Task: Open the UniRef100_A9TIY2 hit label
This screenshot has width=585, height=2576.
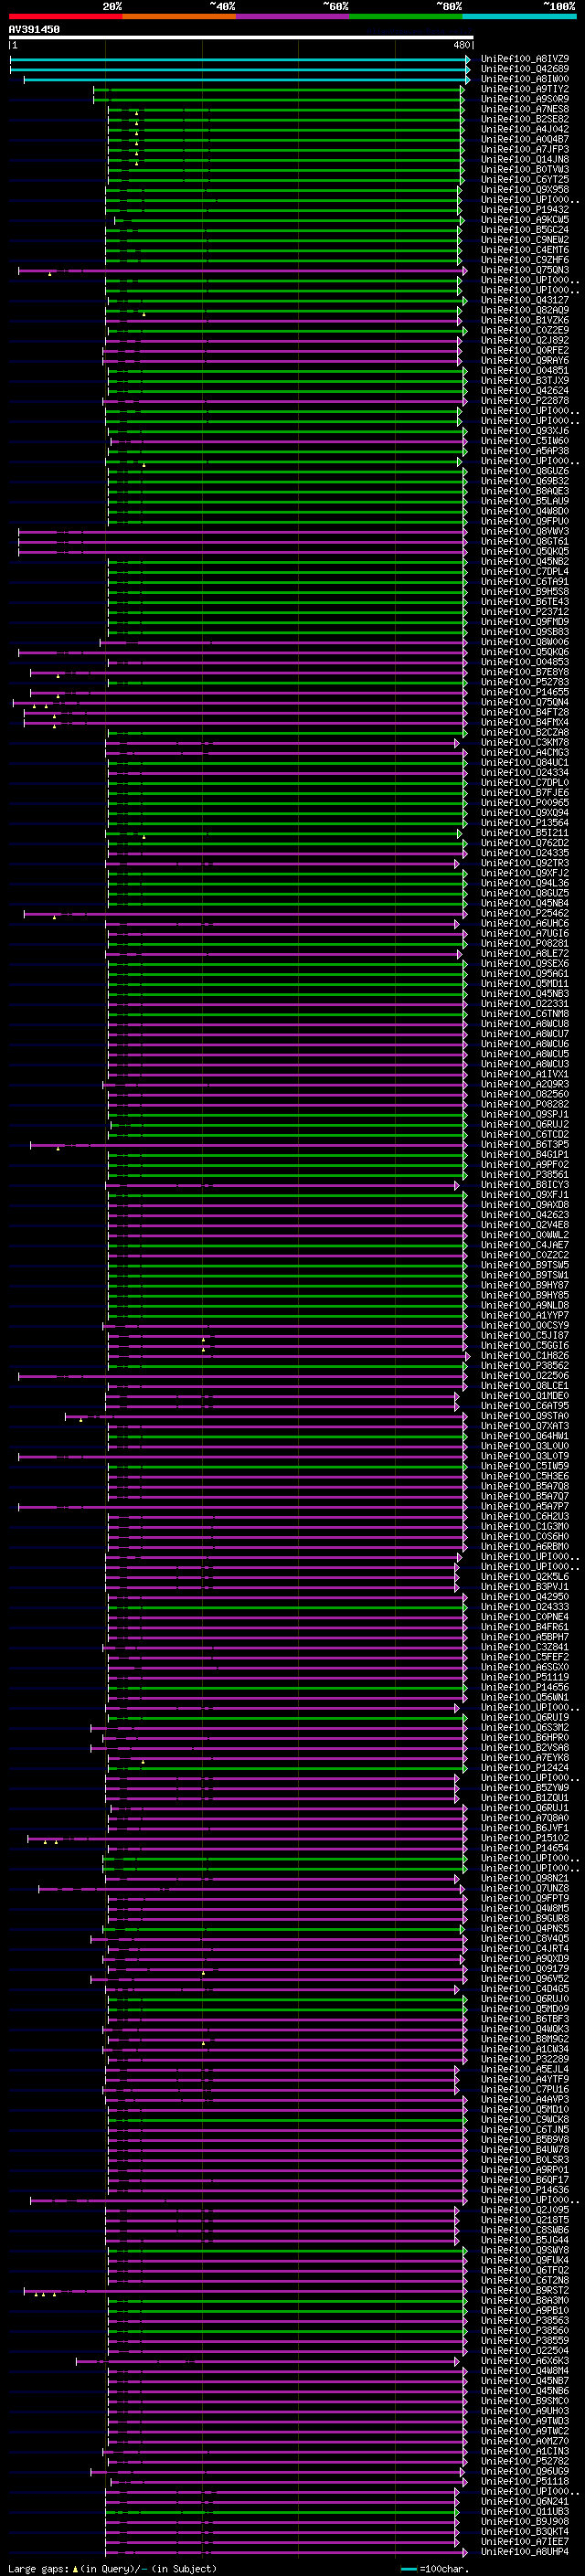Action: coord(525,89)
